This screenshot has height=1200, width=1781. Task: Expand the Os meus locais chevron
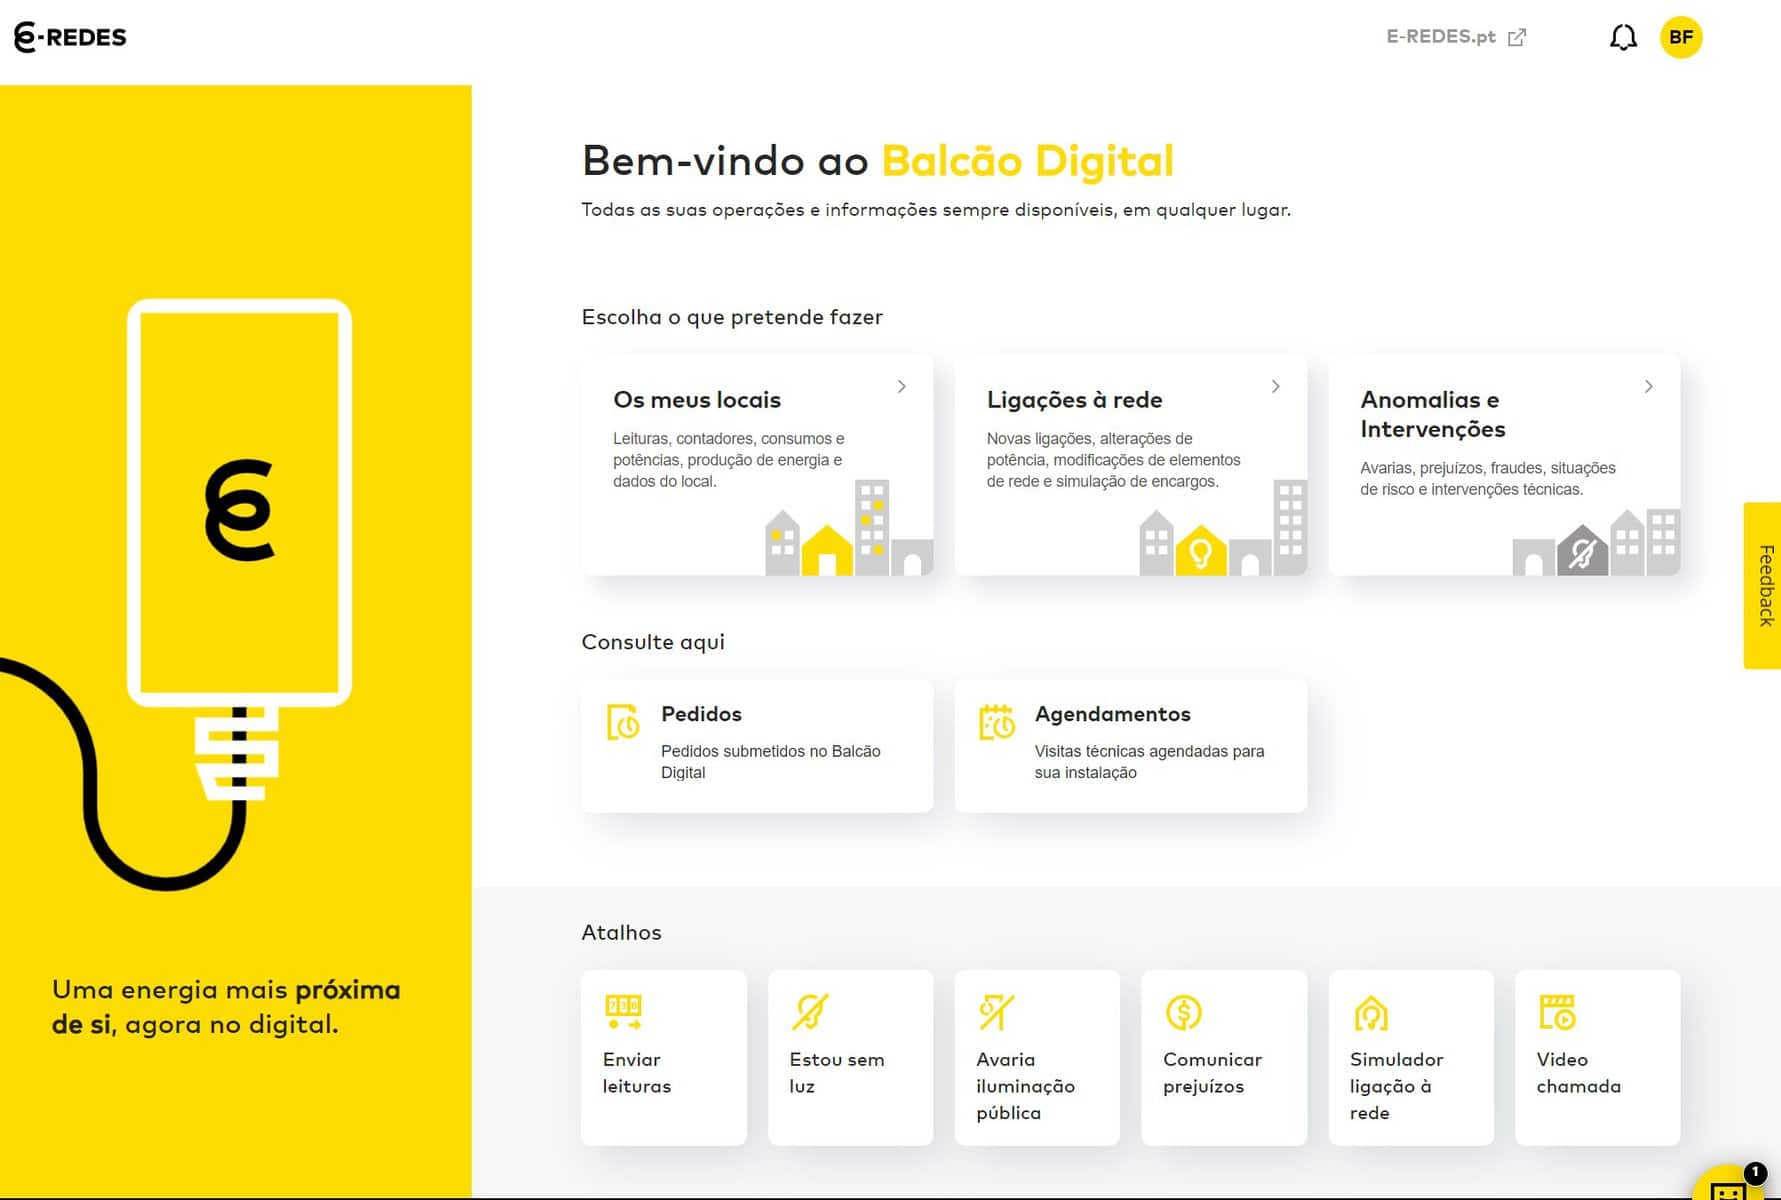(x=902, y=386)
